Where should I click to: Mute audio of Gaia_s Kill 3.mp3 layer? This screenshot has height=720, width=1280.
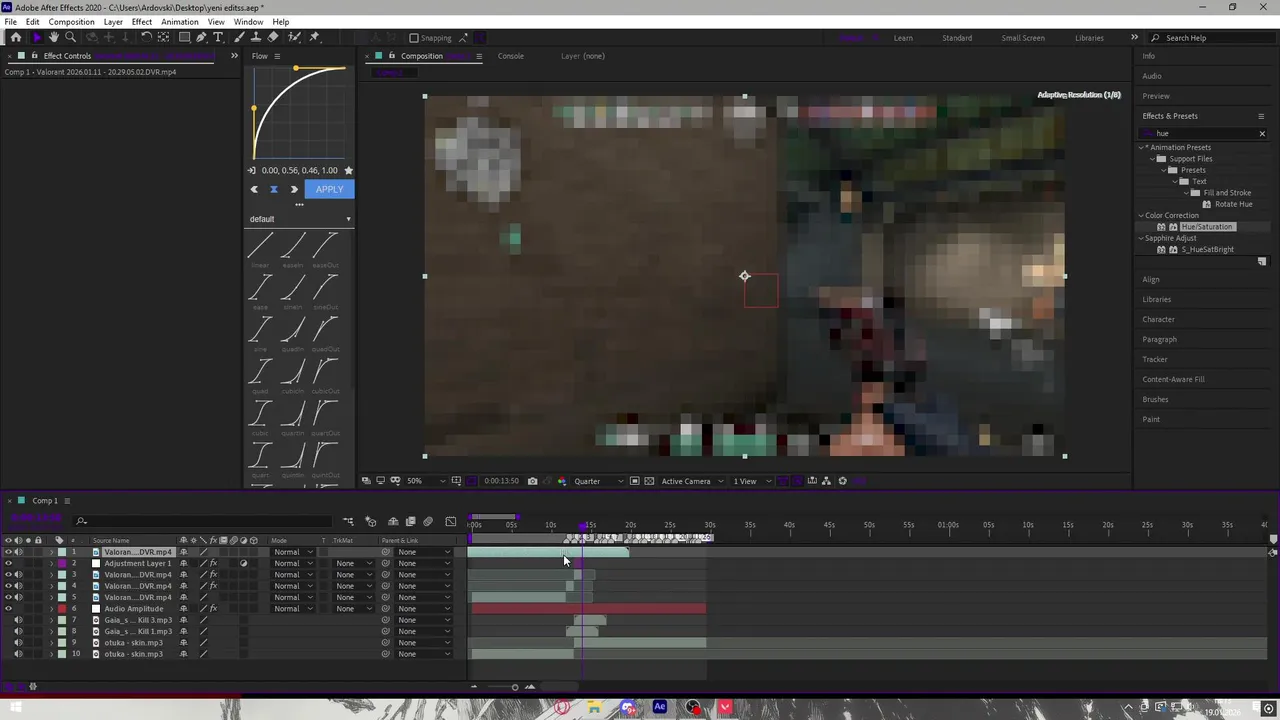coord(18,620)
